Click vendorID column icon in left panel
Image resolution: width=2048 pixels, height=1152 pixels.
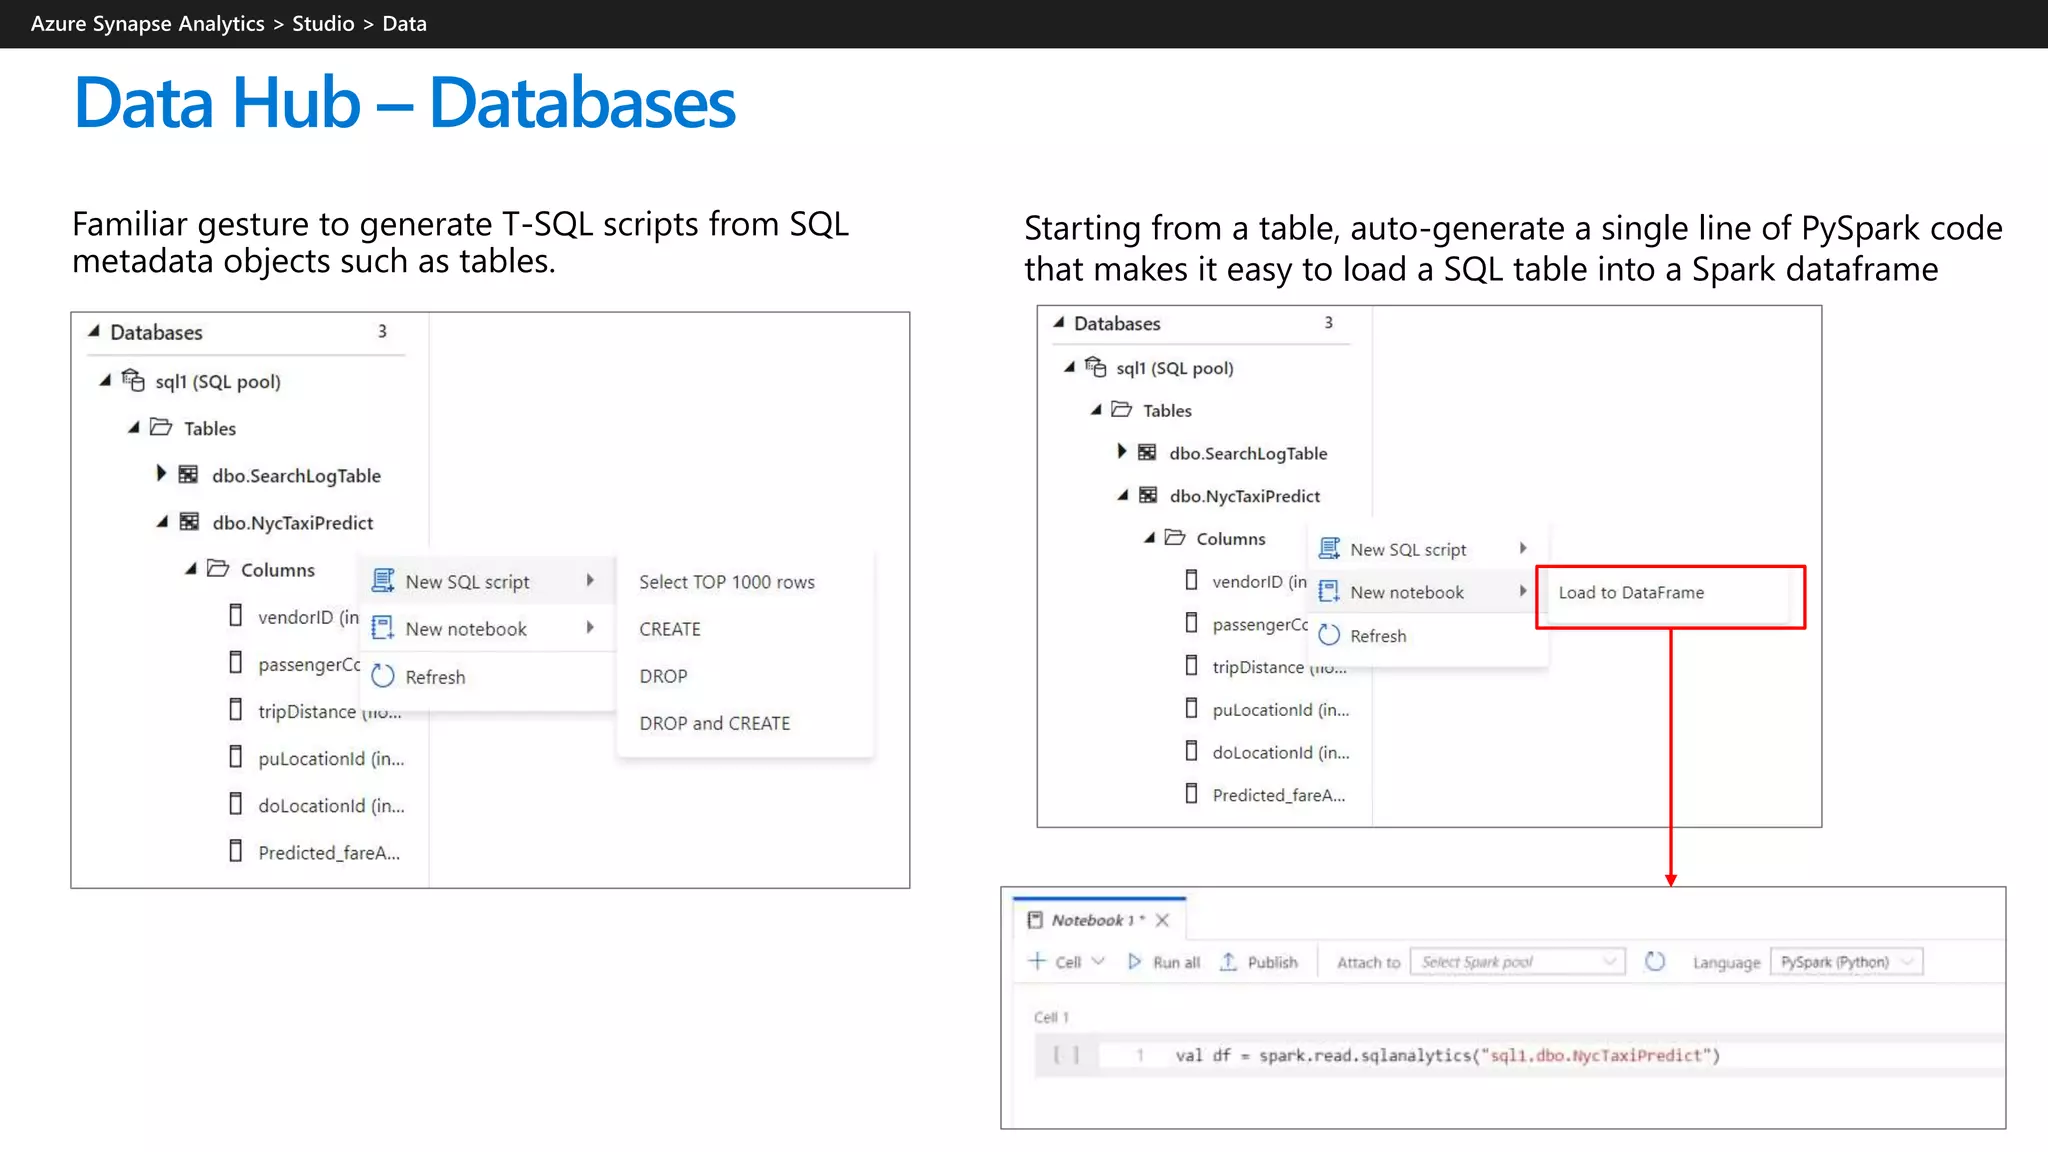pos(236,615)
